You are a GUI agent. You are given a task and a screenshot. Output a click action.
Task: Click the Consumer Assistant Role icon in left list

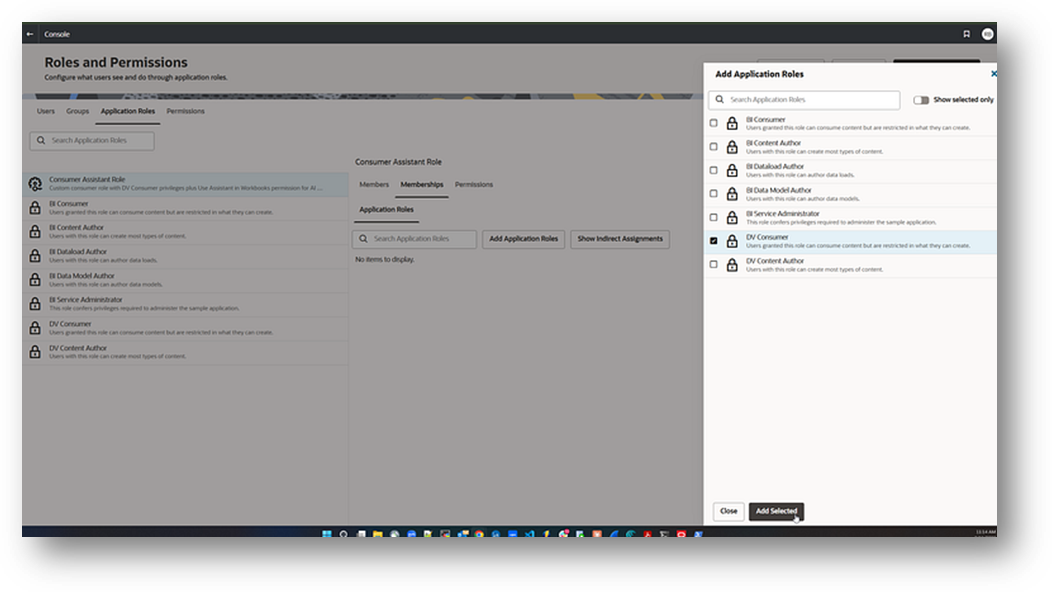click(35, 183)
